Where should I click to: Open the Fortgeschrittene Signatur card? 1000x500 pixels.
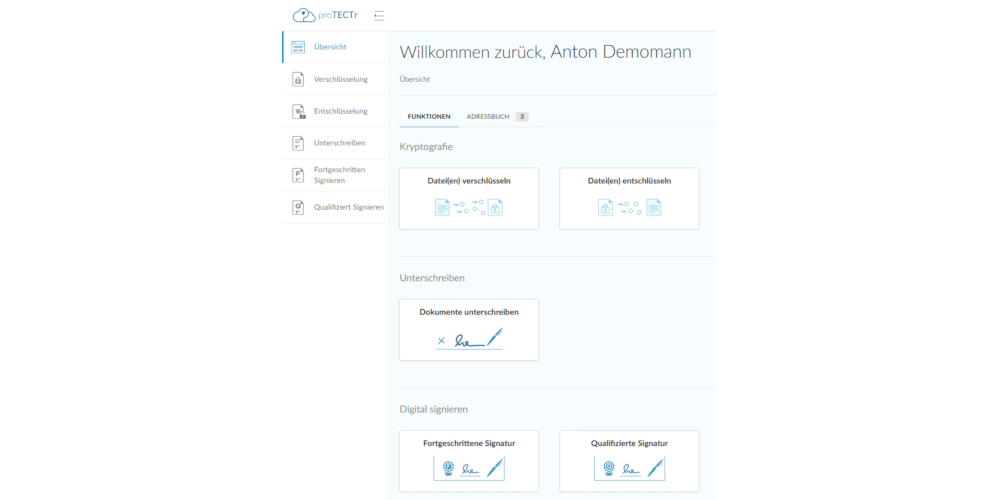[x=469, y=461]
